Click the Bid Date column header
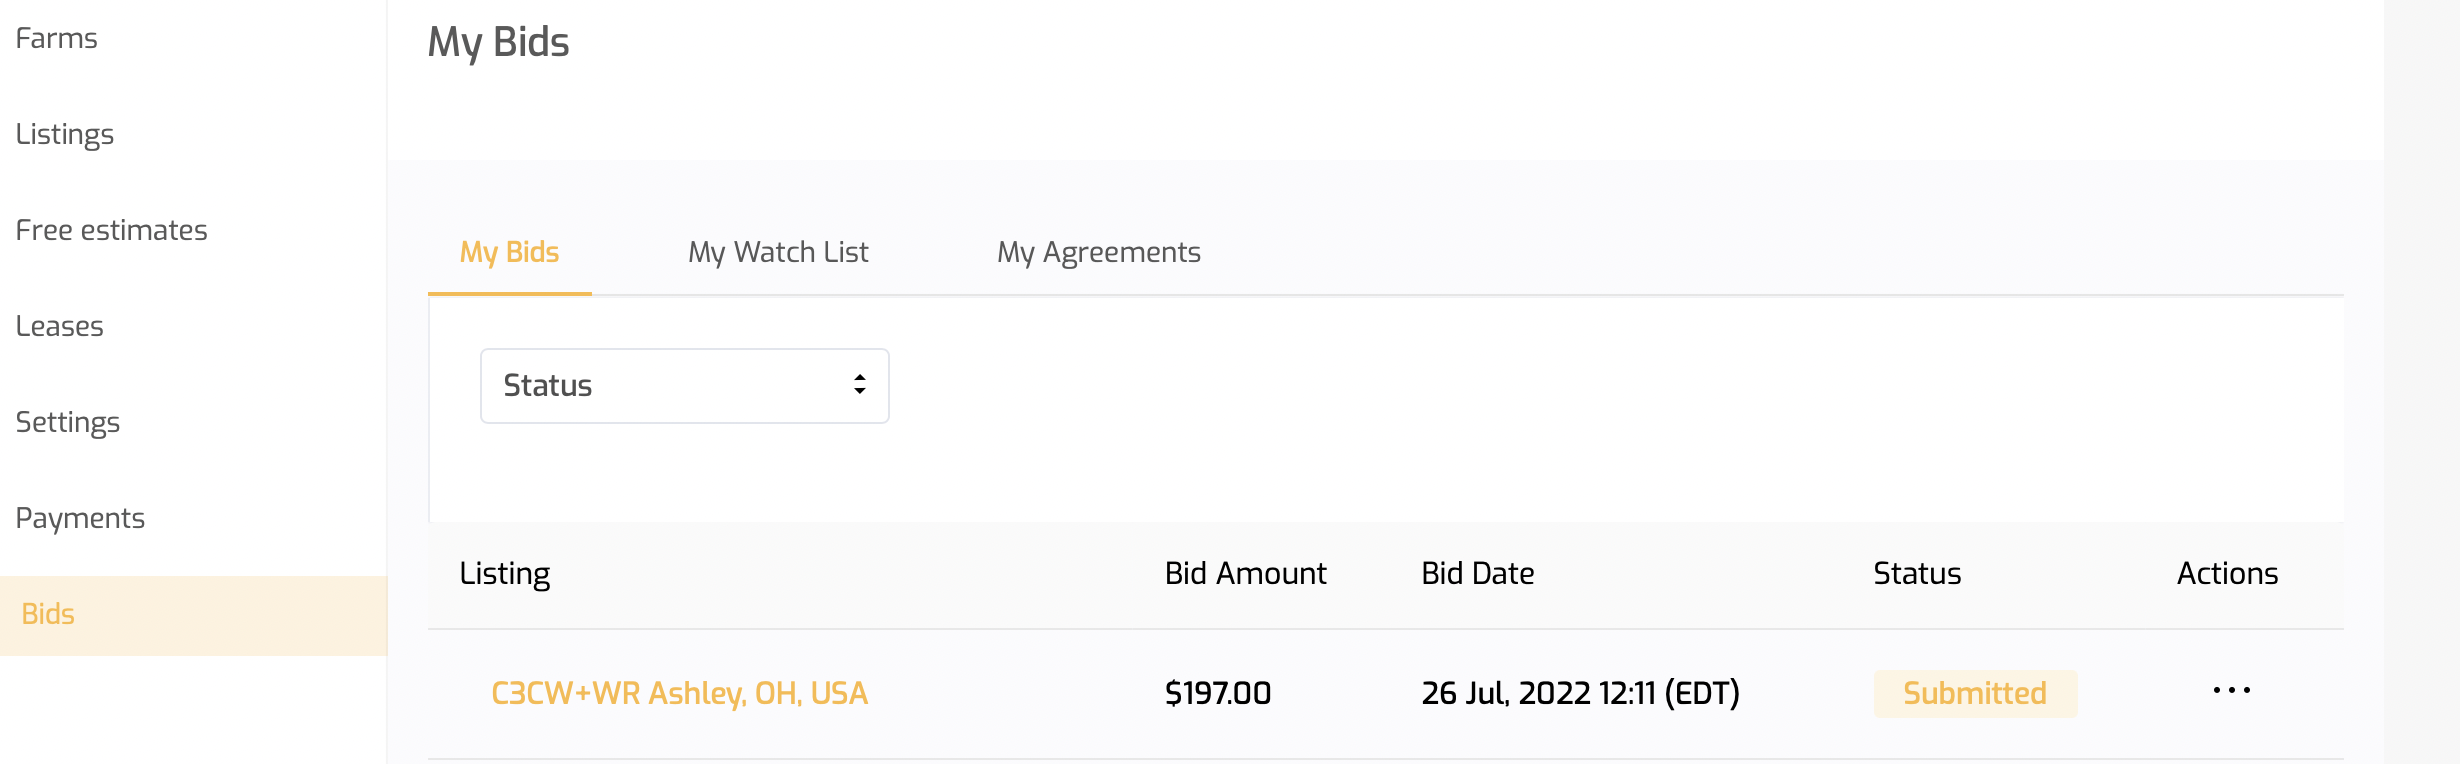 1477,573
